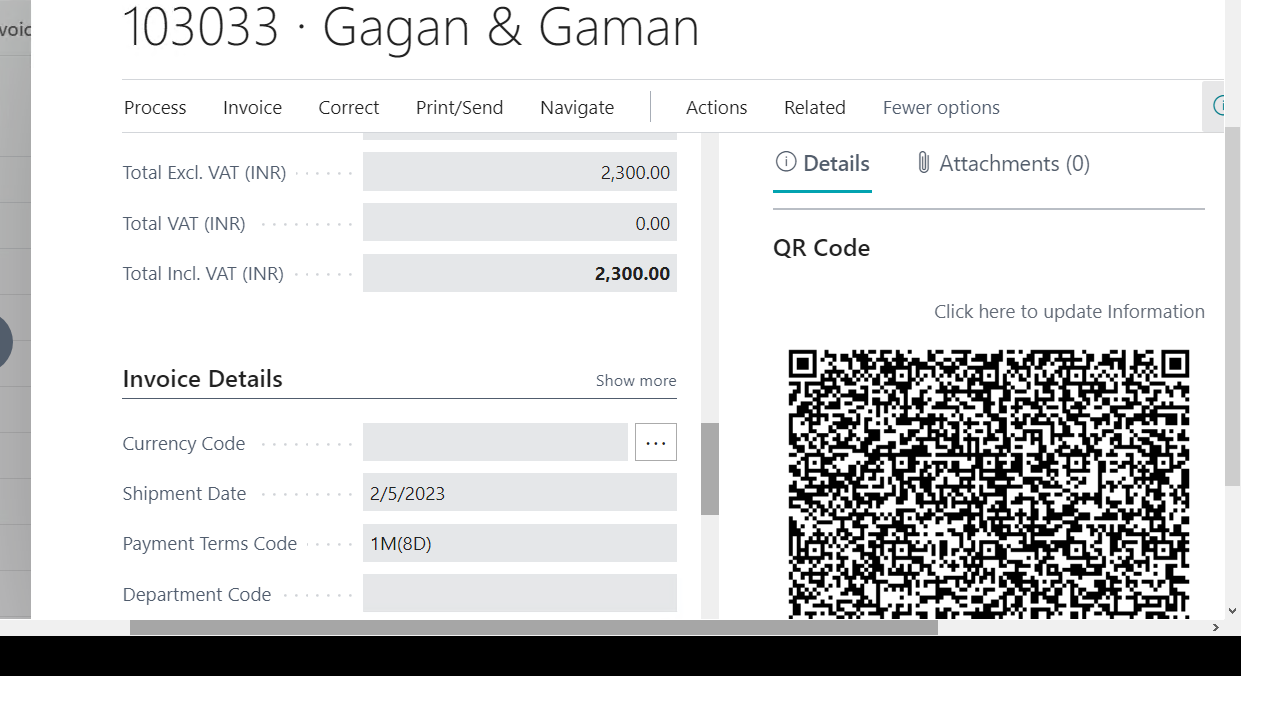Switch to the Details tab
This screenshot has height=720, width=1280.
(x=822, y=163)
